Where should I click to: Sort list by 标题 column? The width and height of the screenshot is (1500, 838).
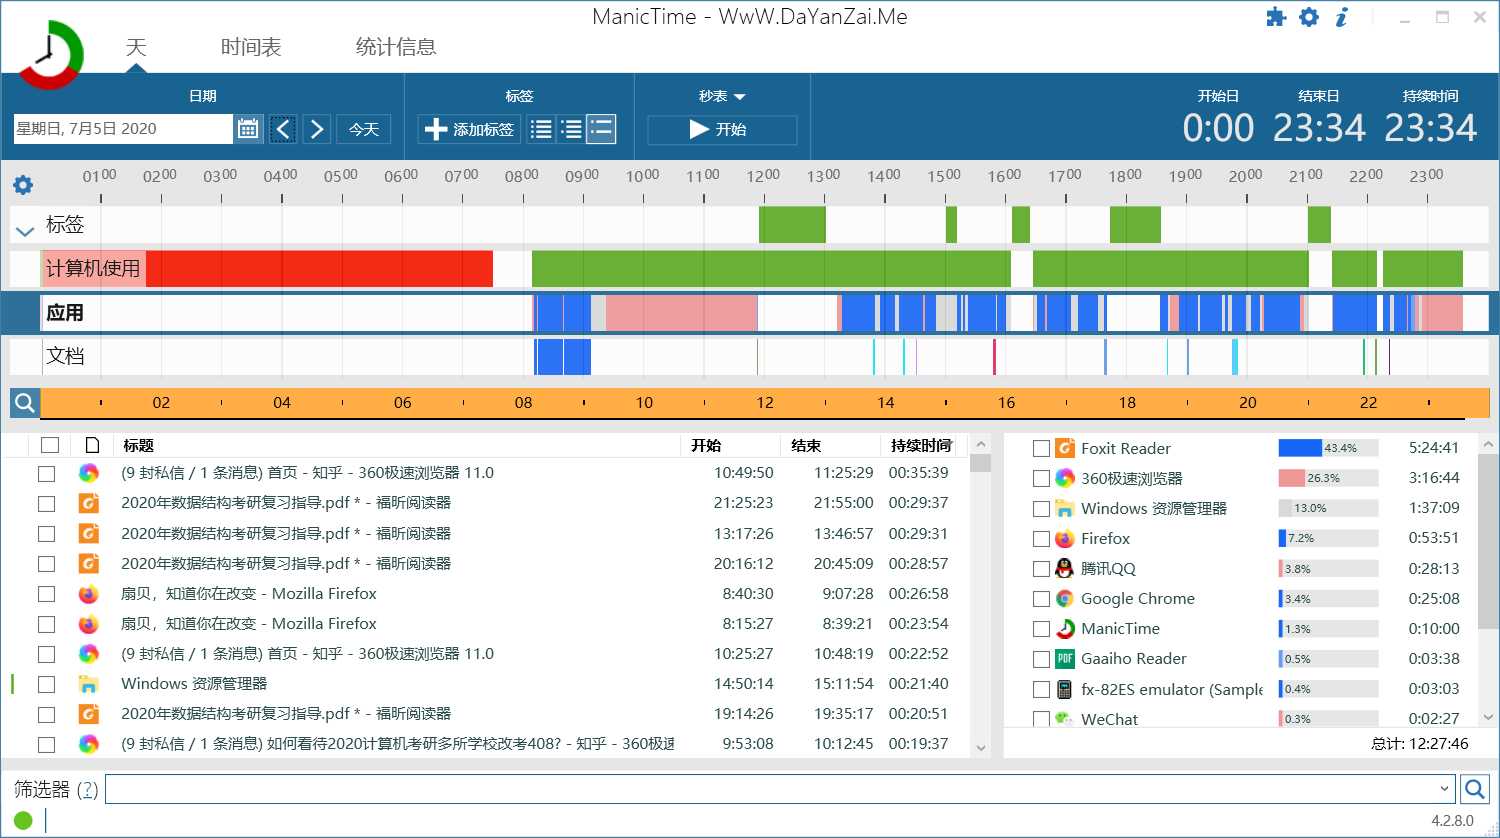point(138,445)
